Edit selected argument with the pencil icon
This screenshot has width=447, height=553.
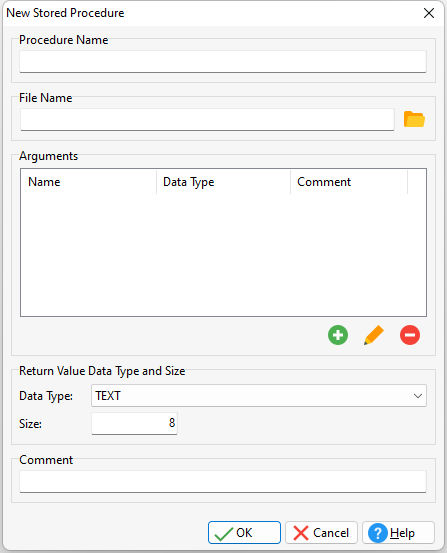click(x=374, y=335)
